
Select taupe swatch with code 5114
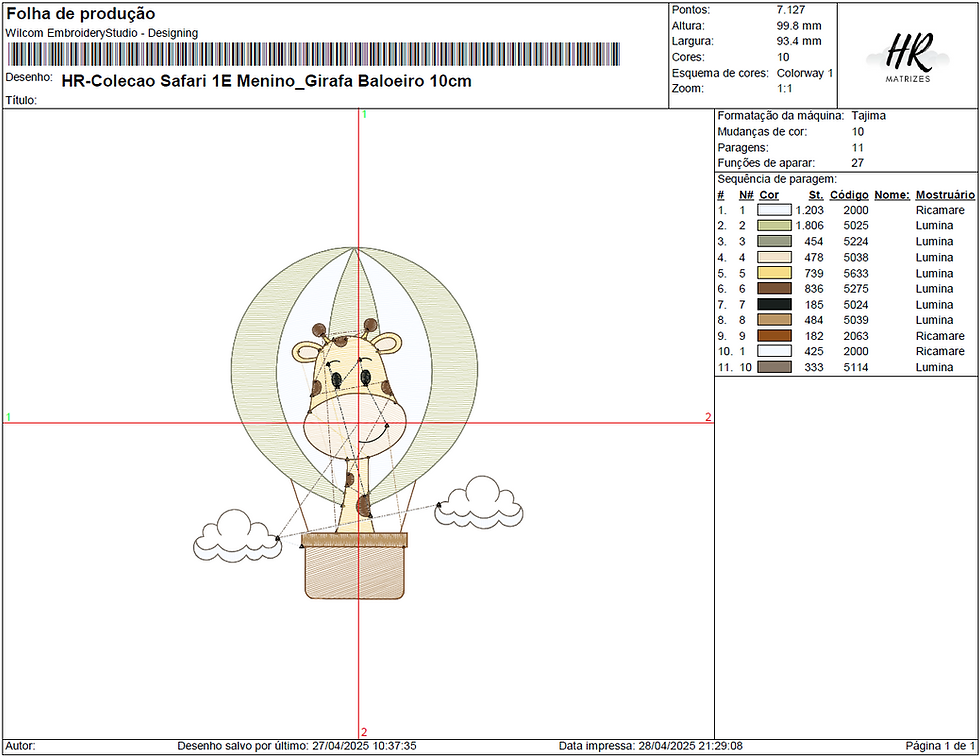(x=774, y=367)
